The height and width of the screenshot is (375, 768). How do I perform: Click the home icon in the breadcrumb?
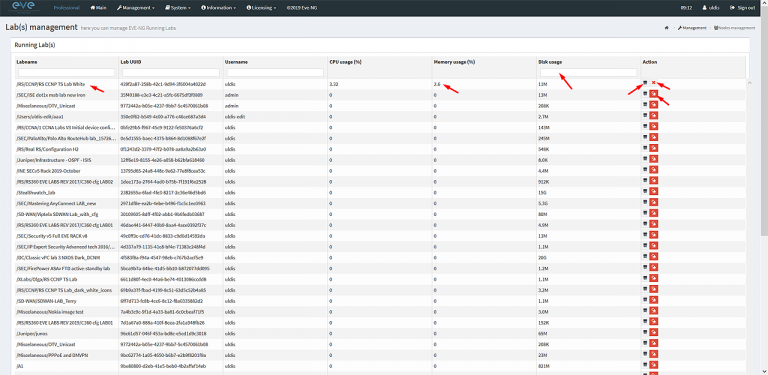click(x=667, y=28)
